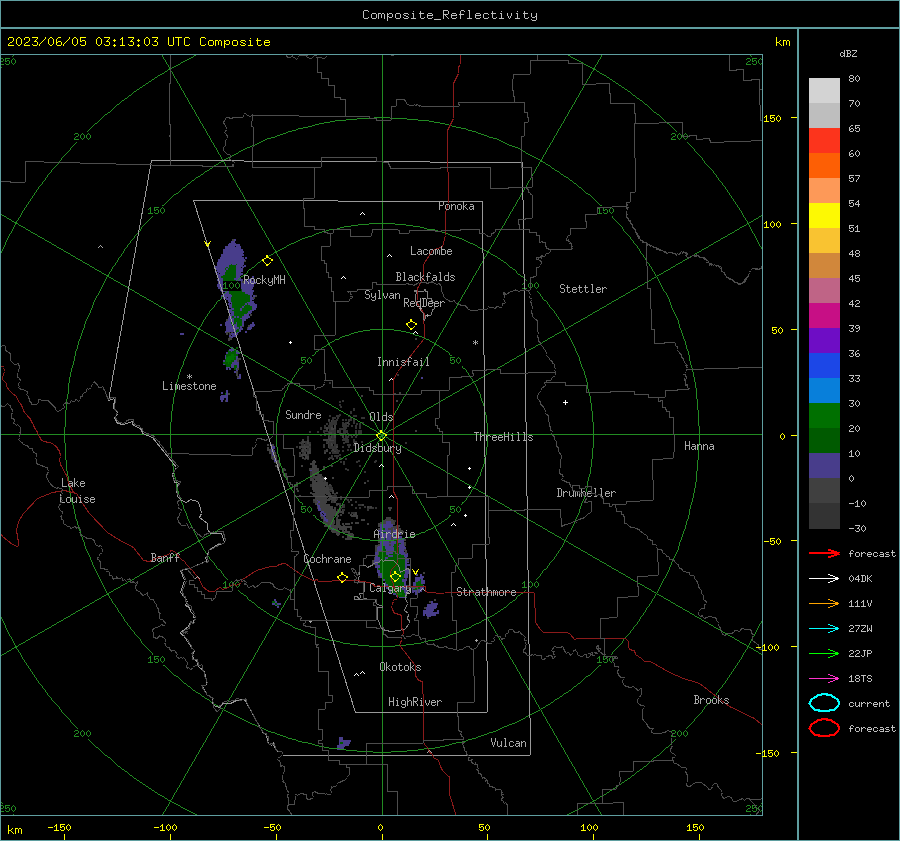This screenshot has height=841, width=900.
Task: Select the bright yellow 54 dBZ swatch
Action: point(824,215)
